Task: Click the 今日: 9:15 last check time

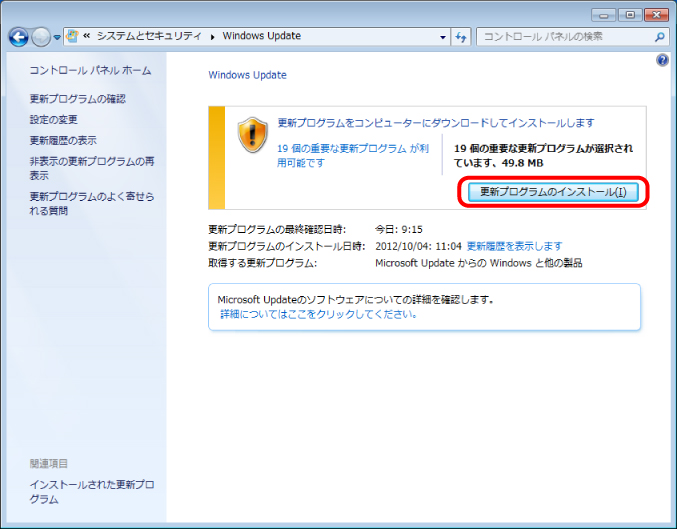Action: (399, 229)
